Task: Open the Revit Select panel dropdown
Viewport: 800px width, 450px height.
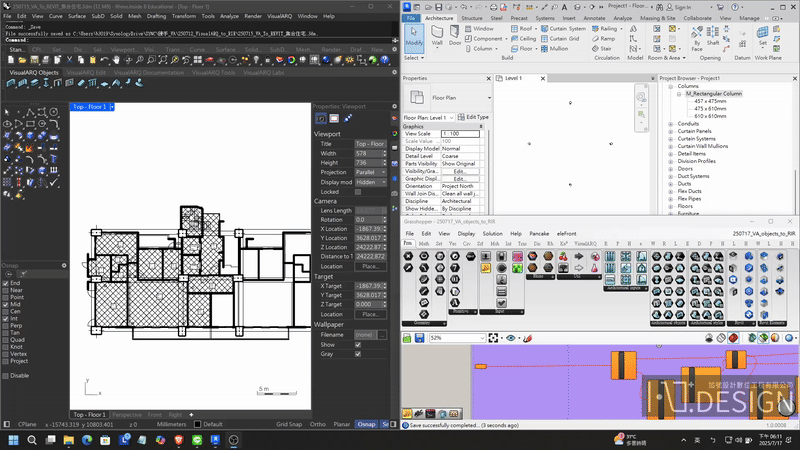Action: click(x=414, y=58)
